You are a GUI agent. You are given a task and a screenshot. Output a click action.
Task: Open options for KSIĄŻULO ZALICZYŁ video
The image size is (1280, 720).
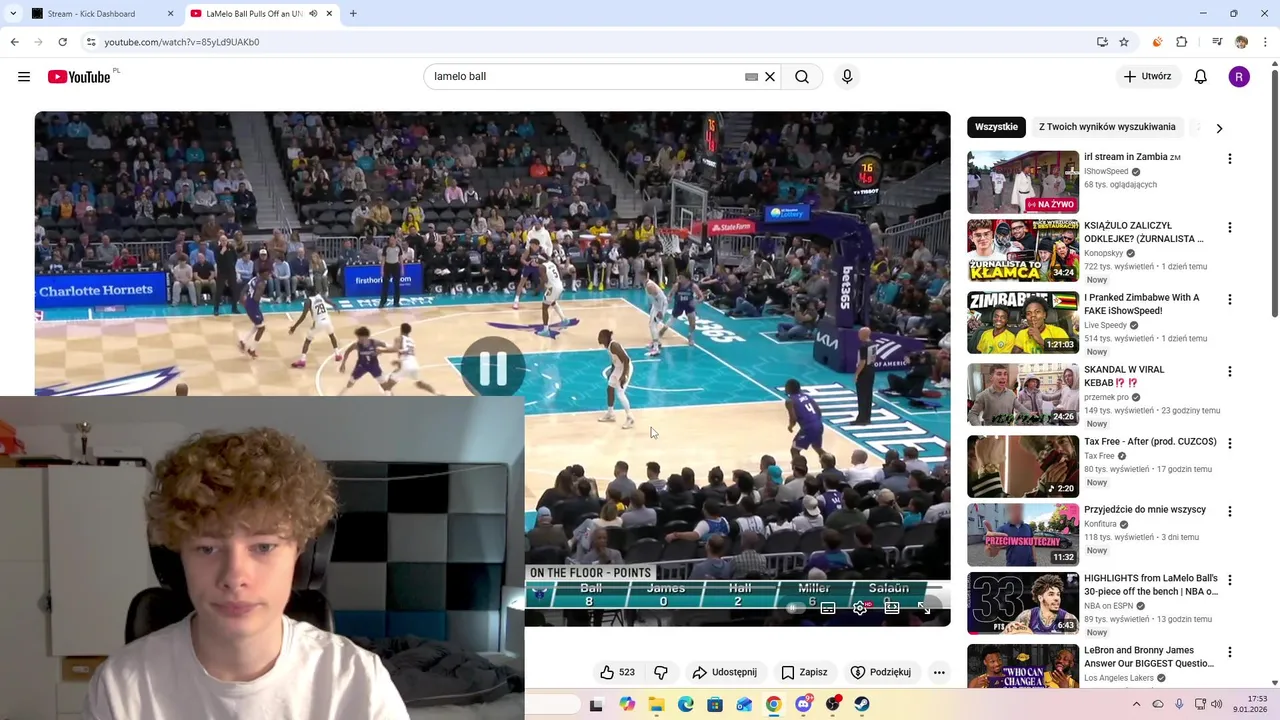point(1229,228)
